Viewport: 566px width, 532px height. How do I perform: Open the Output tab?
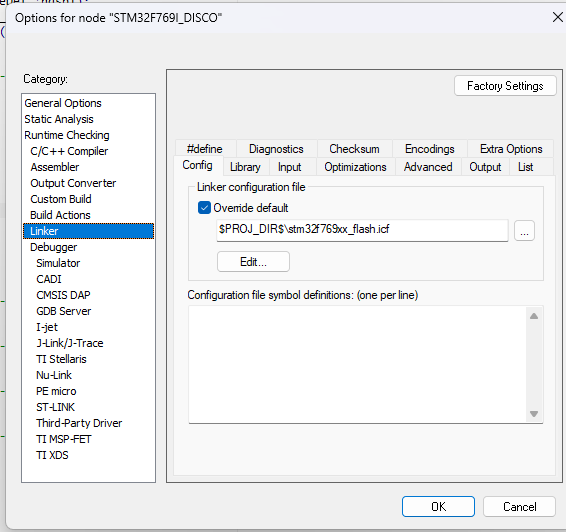485,167
